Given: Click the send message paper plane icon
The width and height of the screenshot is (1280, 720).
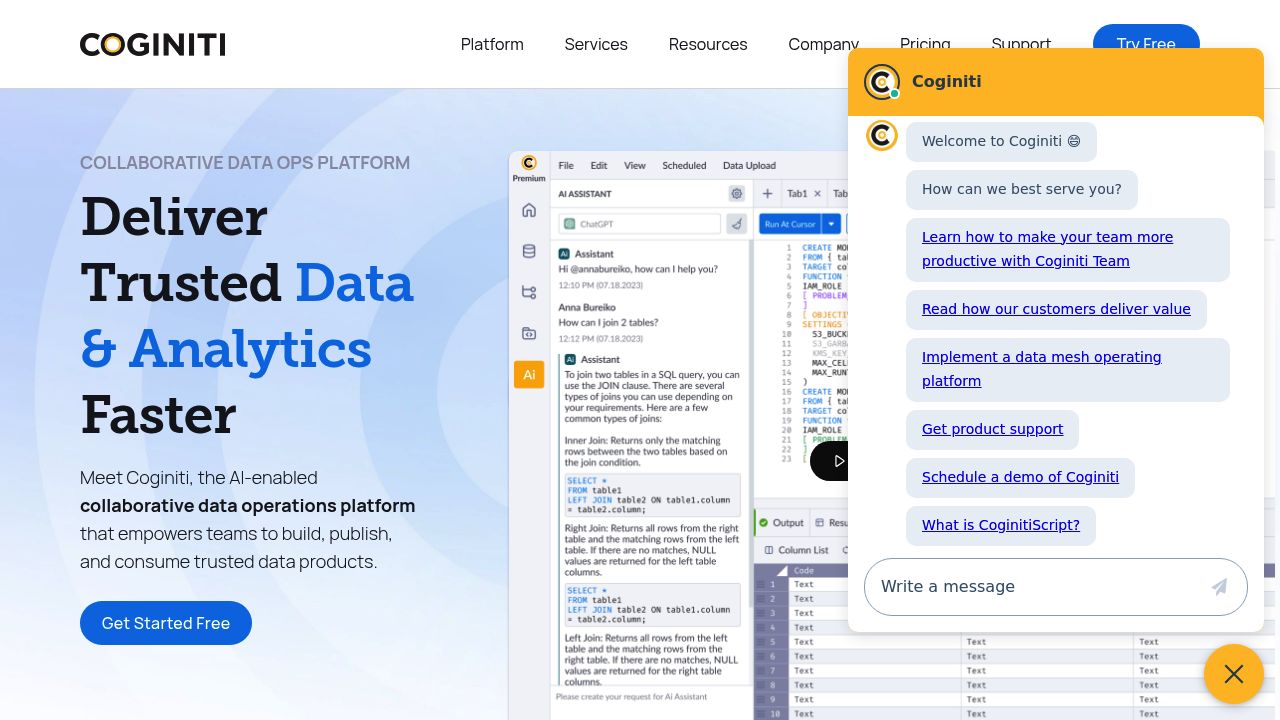Looking at the screenshot, I should (x=1219, y=587).
